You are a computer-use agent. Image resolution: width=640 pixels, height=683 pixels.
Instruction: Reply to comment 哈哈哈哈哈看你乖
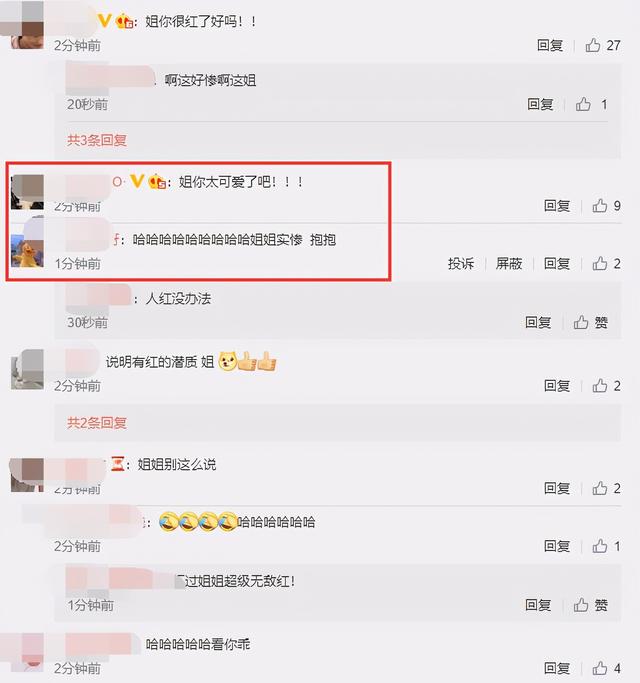coord(557,668)
